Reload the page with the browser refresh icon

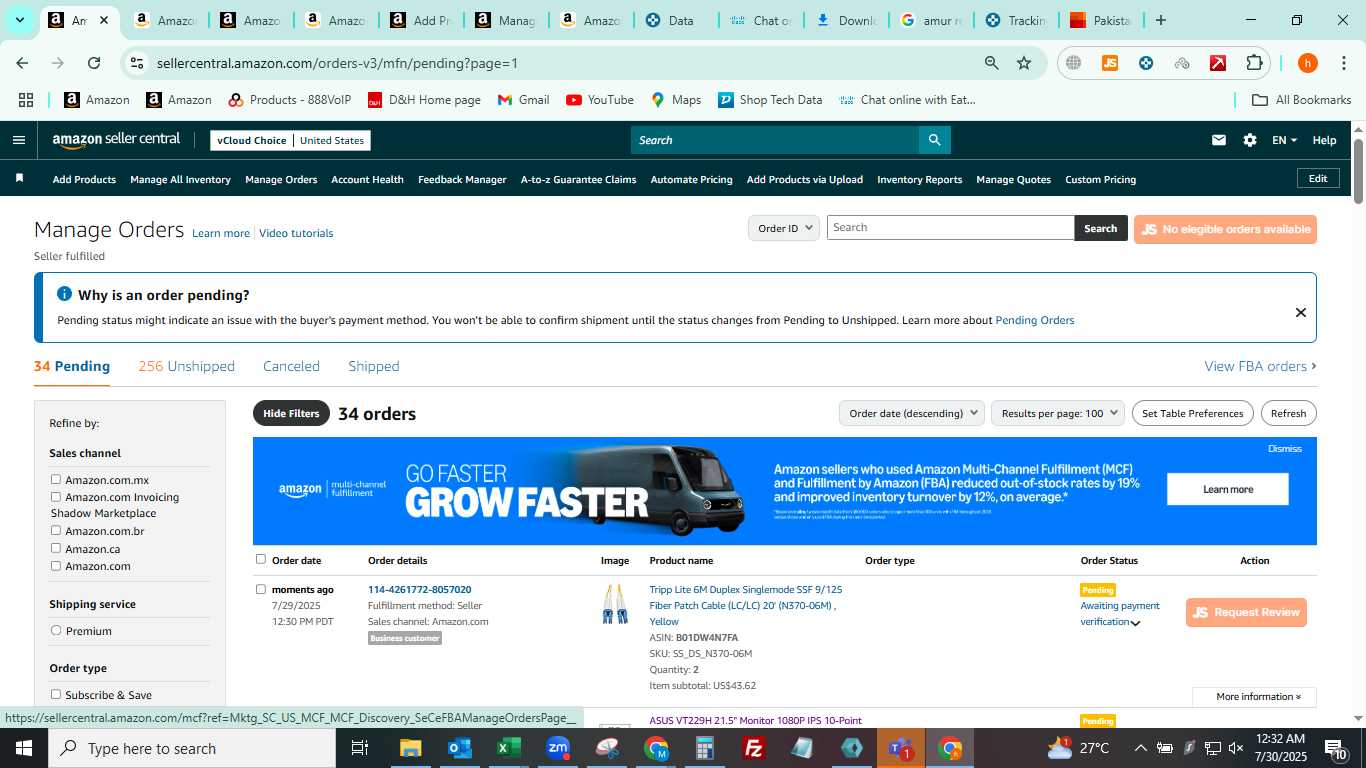point(94,63)
